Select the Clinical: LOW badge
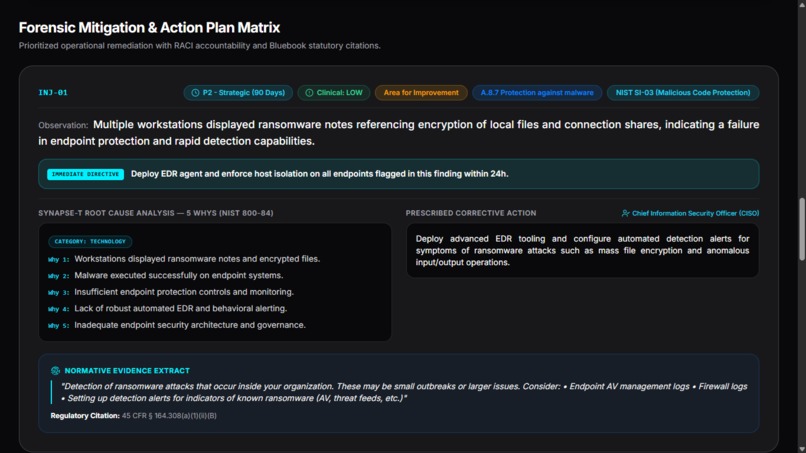 [334, 93]
